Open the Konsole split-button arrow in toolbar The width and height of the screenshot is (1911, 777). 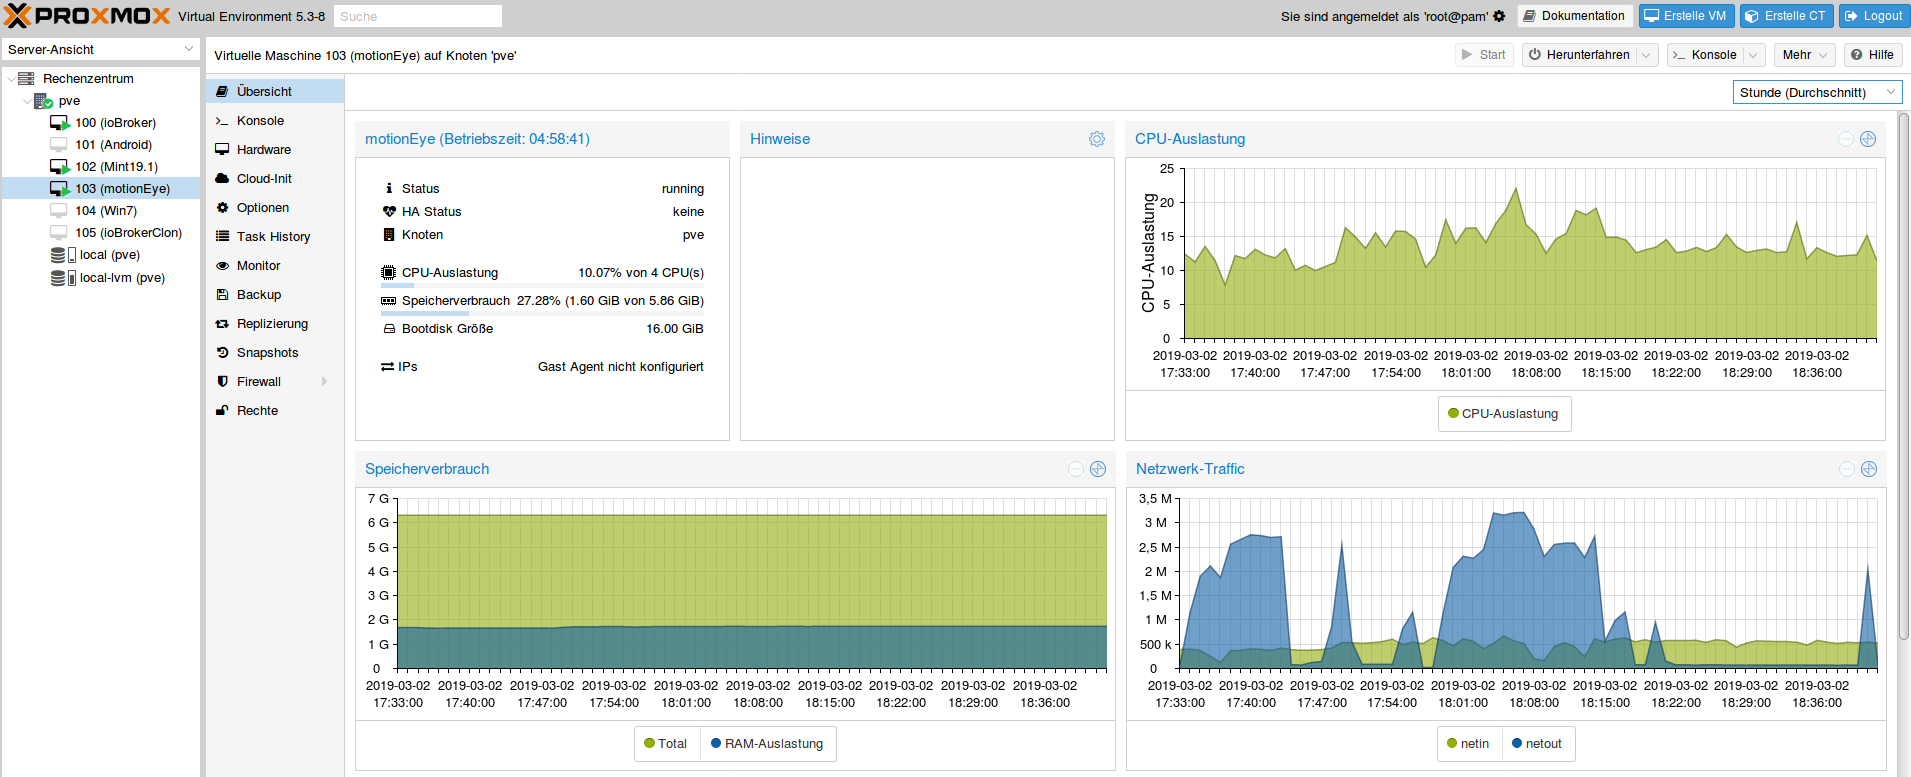coord(1753,55)
